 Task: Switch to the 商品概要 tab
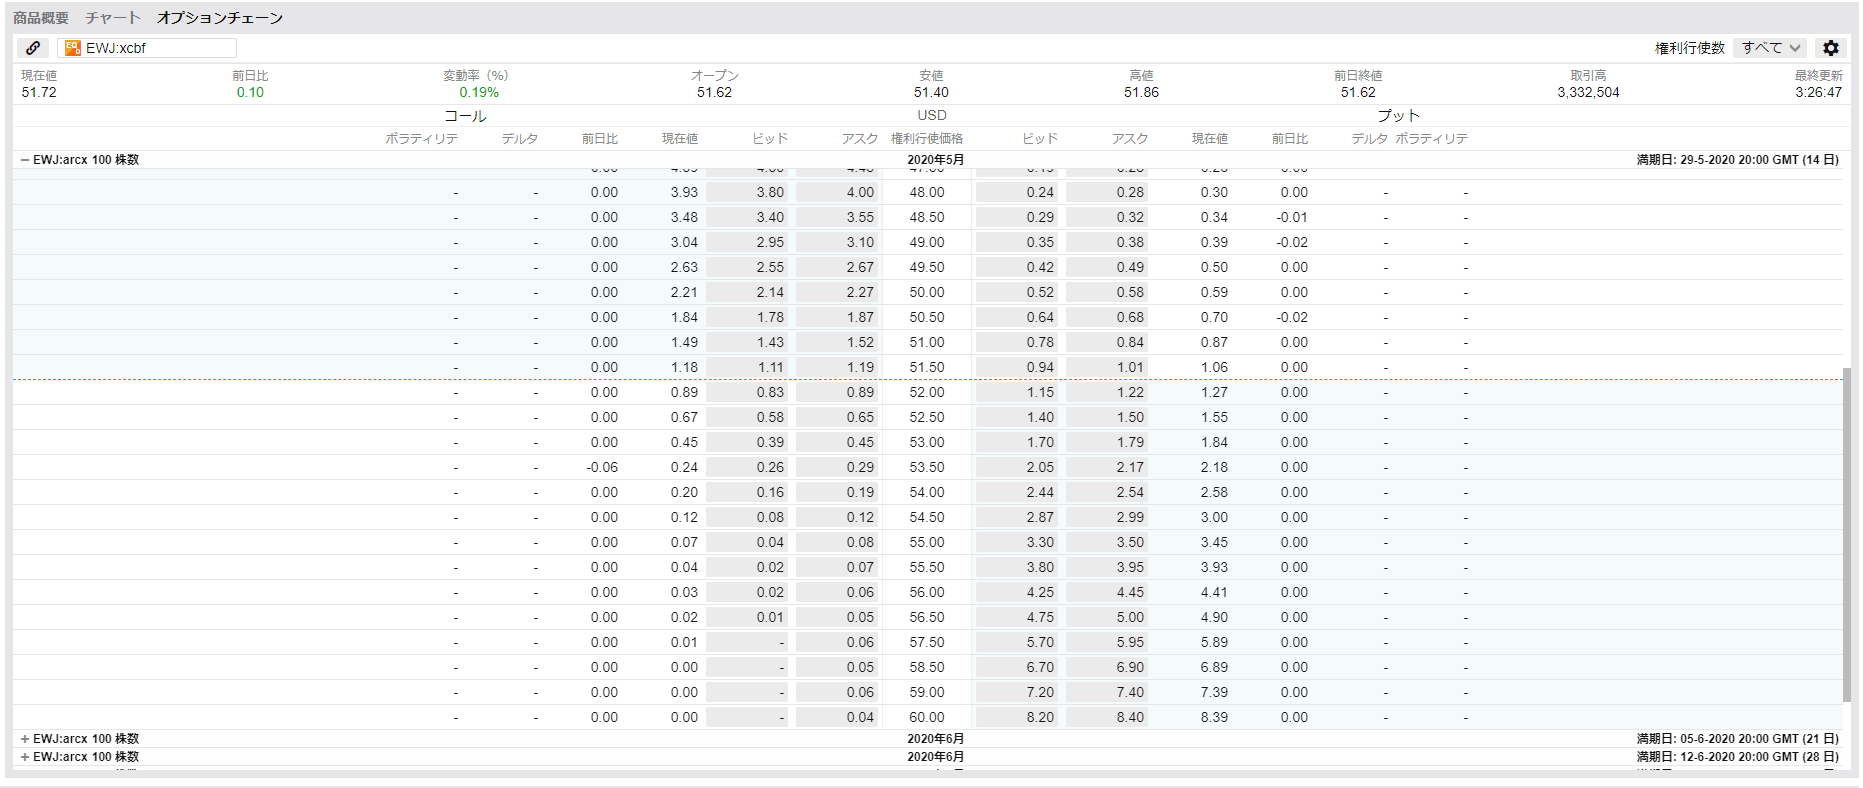[41, 18]
